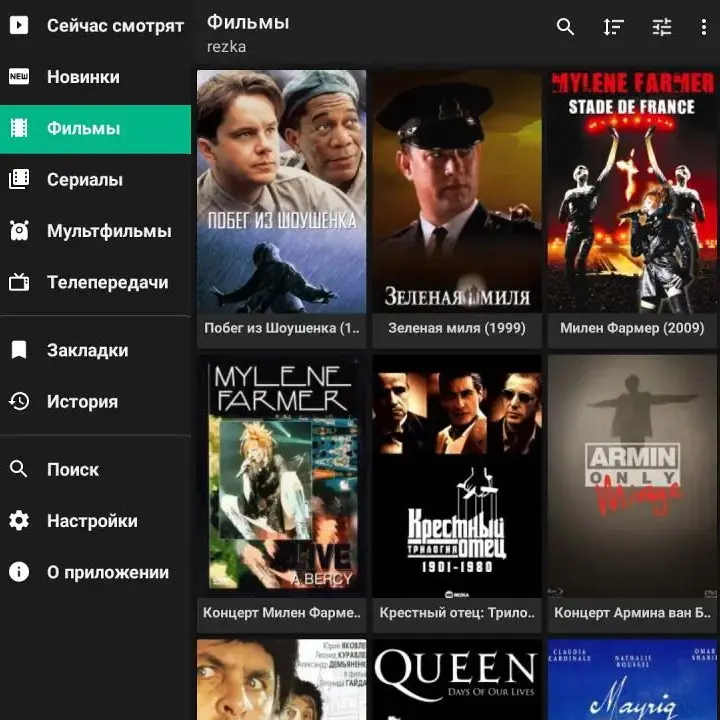Viewport: 720px width, 720px height.
Task: Open Побег из Шоушенка movie poster
Action: [x=282, y=191]
